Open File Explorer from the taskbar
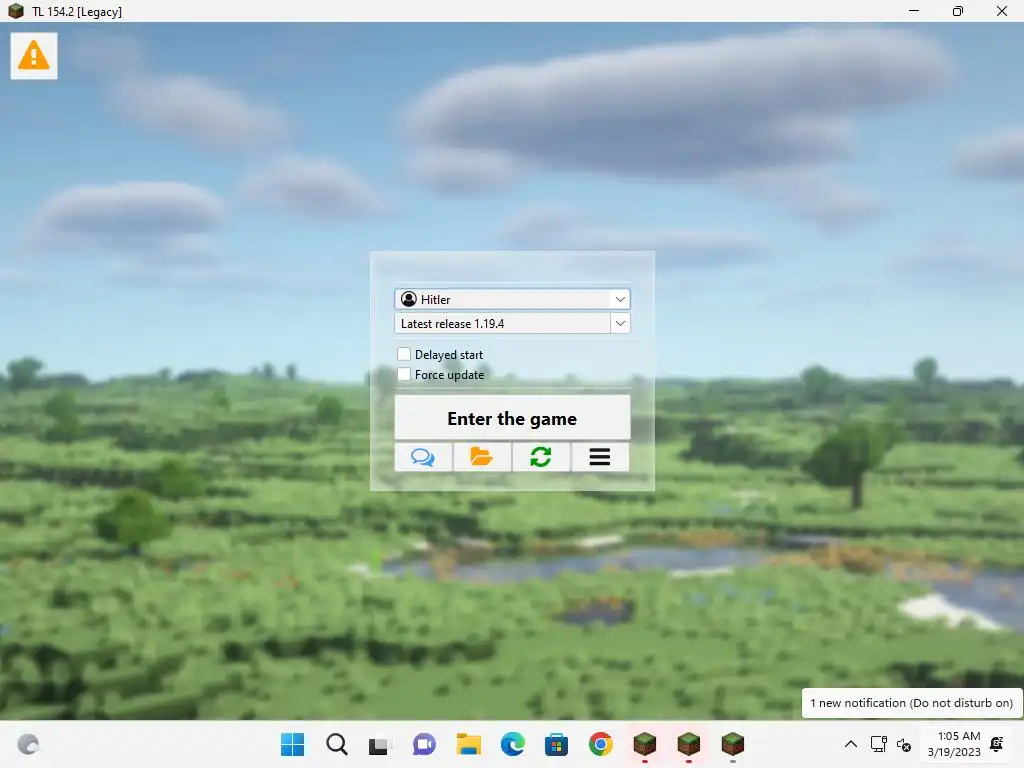Screen dimensions: 1024x768 [x=468, y=744]
